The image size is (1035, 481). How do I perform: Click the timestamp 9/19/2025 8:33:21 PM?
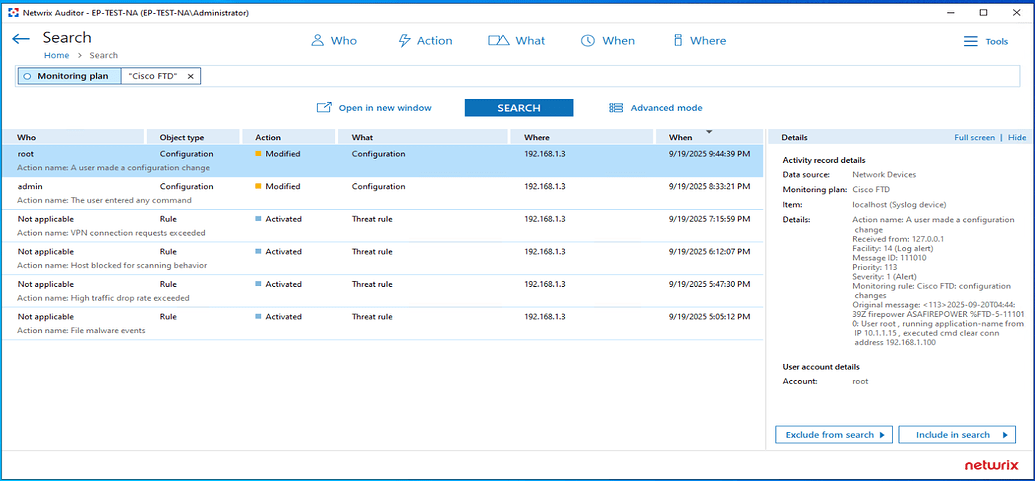pos(709,187)
